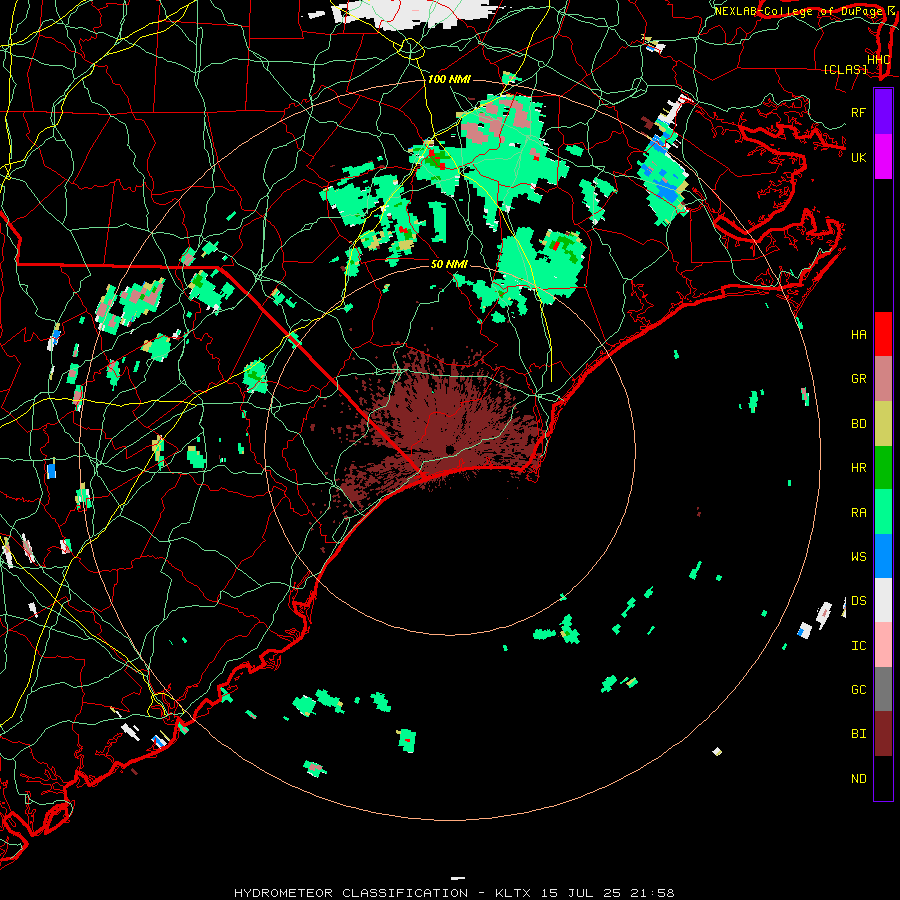This screenshot has width=900, height=900.
Task: Click the UK magenta legend swatch
Action: (883, 157)
